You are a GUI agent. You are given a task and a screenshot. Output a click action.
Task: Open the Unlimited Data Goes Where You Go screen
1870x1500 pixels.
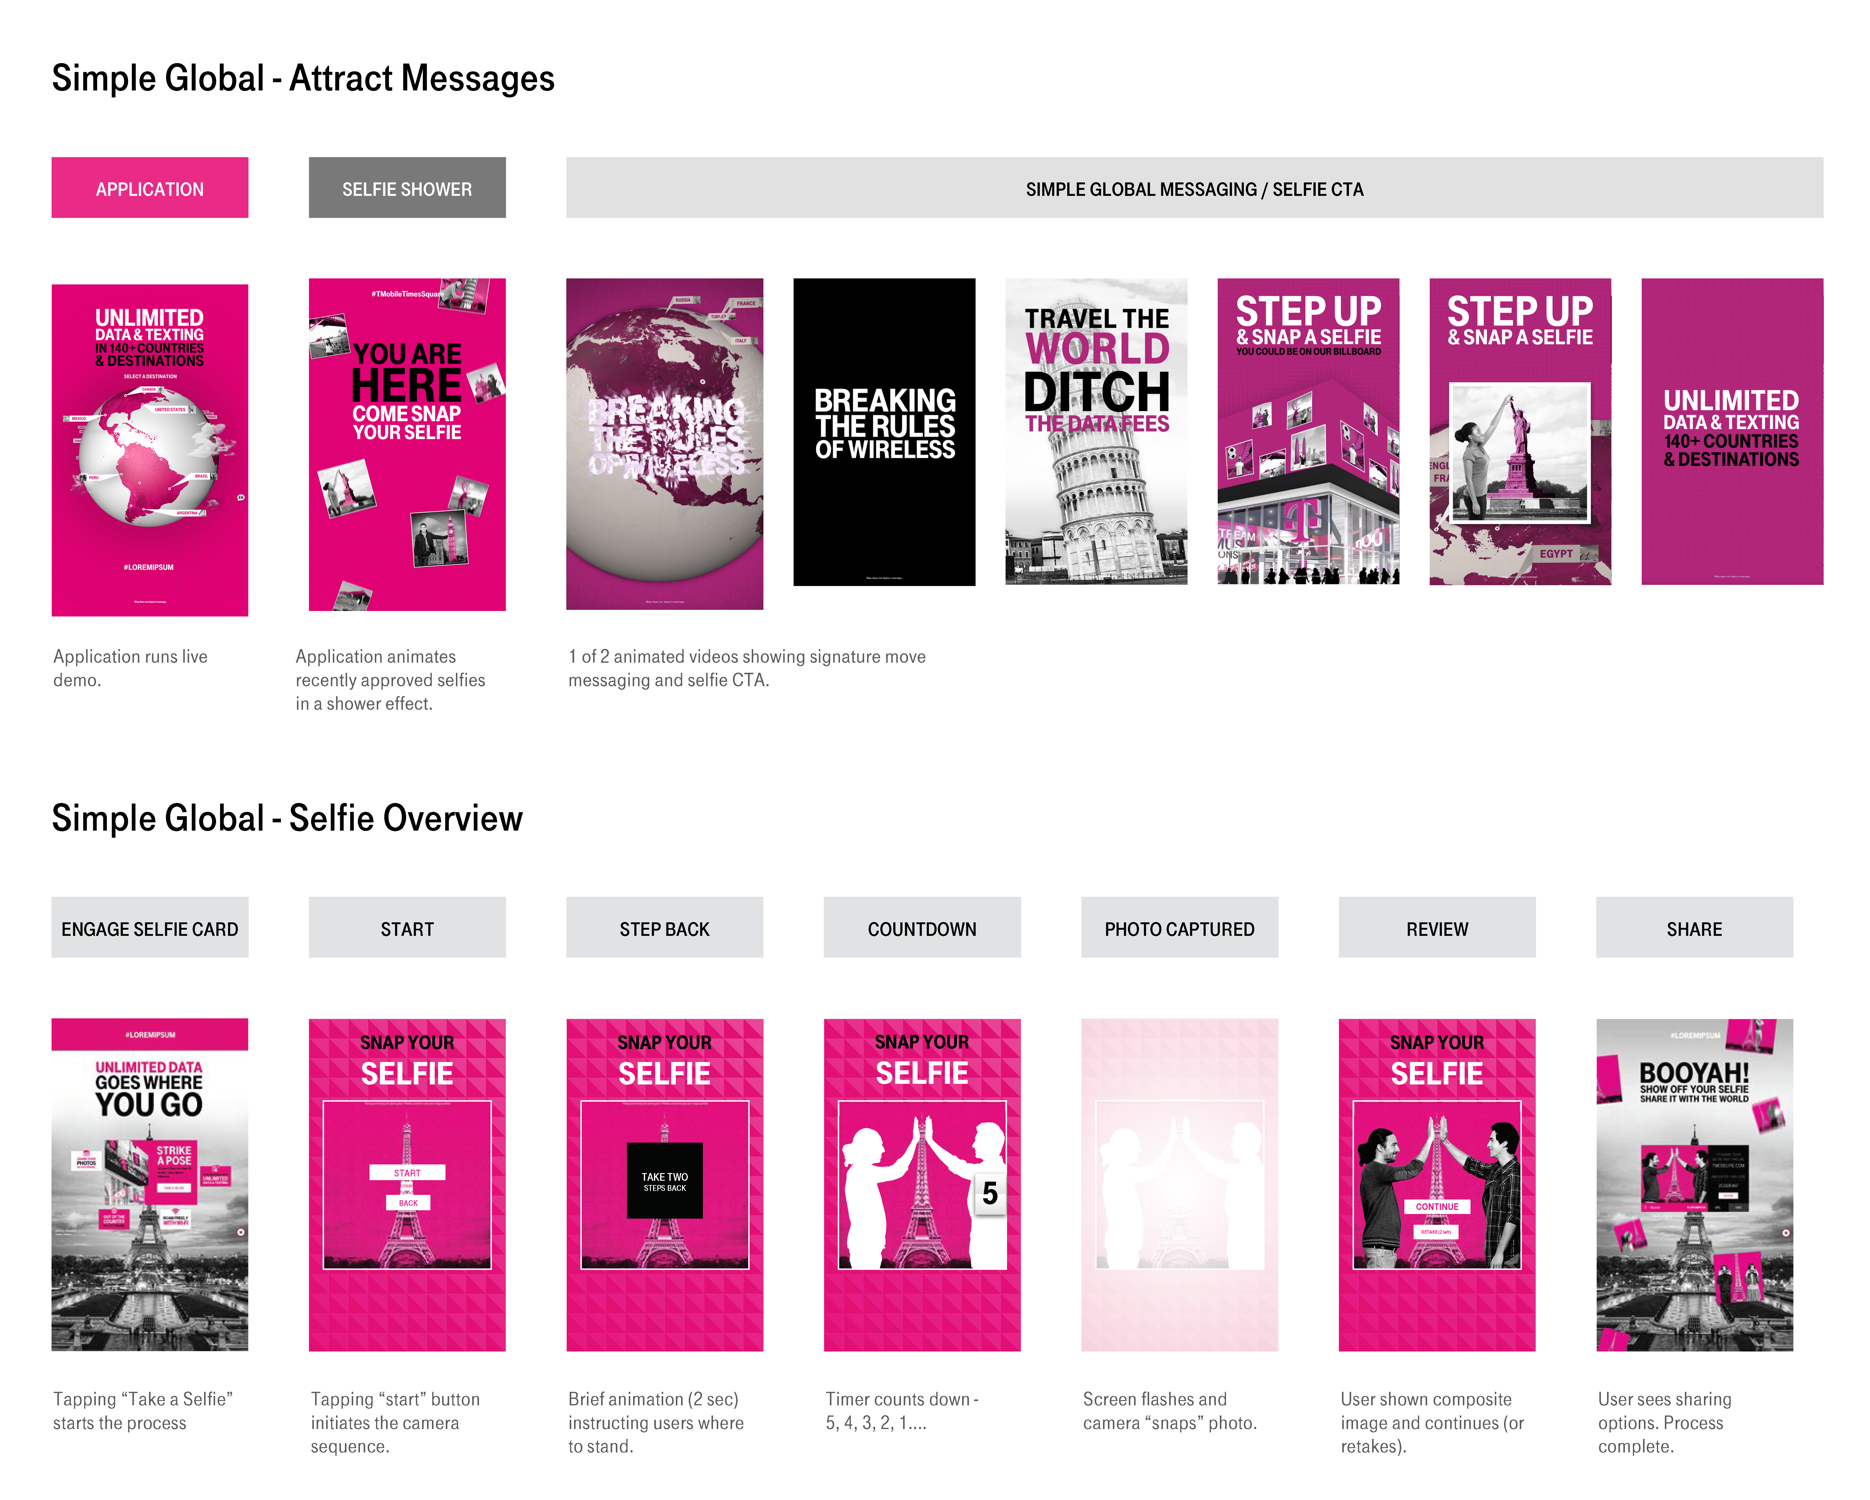click(150, 1185)
